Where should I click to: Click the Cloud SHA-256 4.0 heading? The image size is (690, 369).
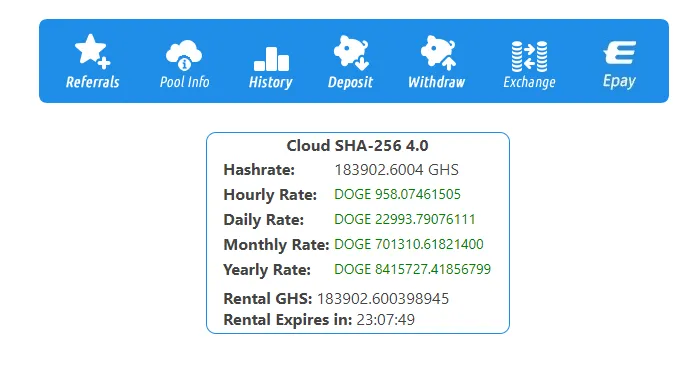tap(357, 146)
